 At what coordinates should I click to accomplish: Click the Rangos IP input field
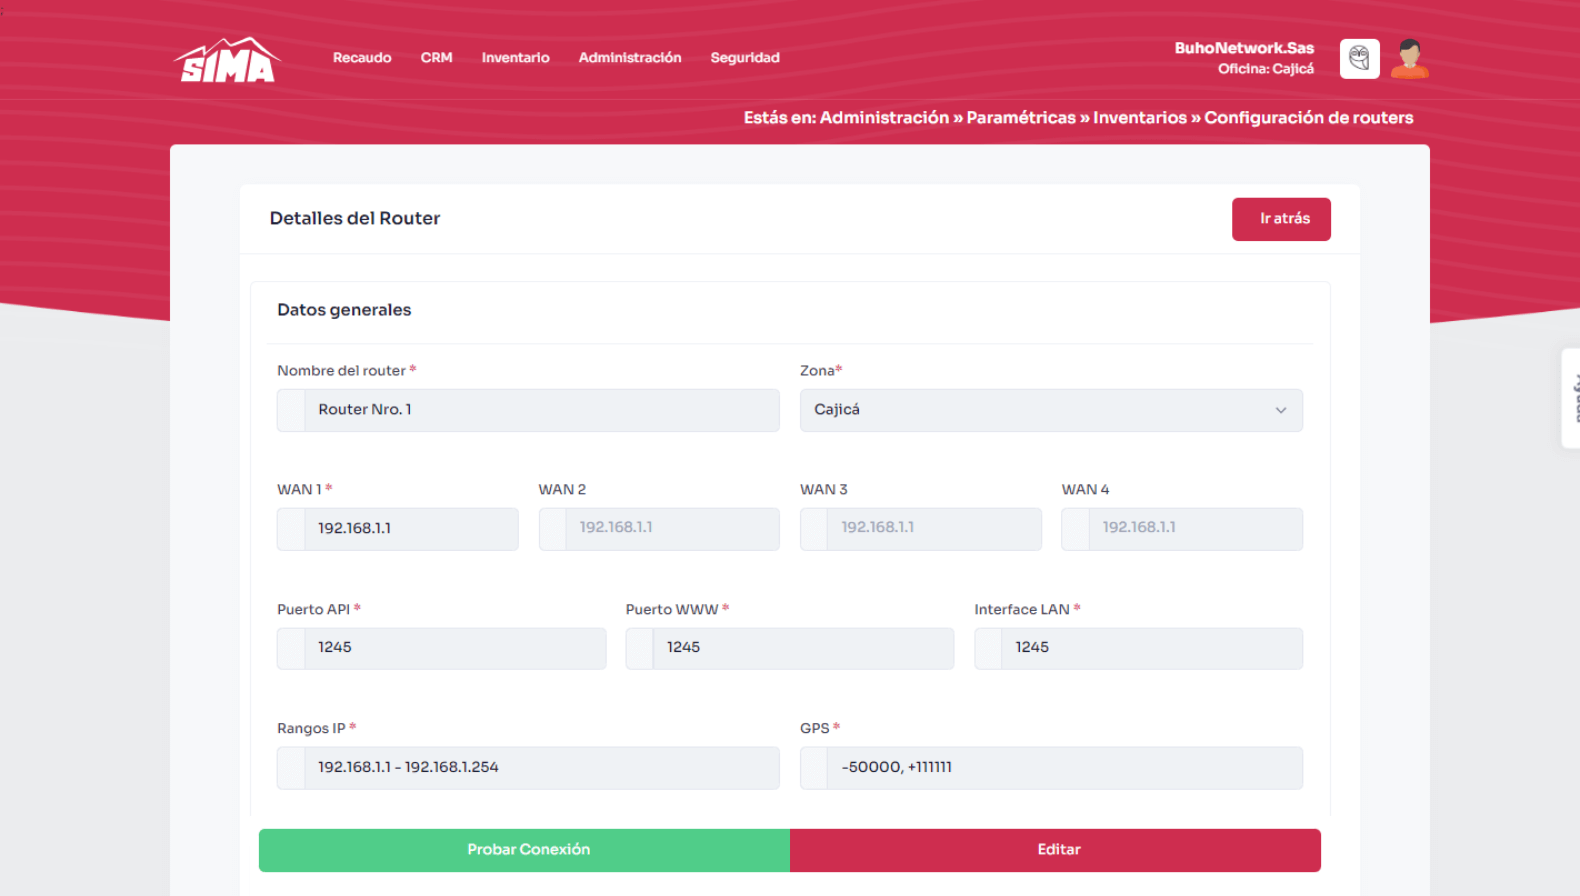(x=540, y=768)
